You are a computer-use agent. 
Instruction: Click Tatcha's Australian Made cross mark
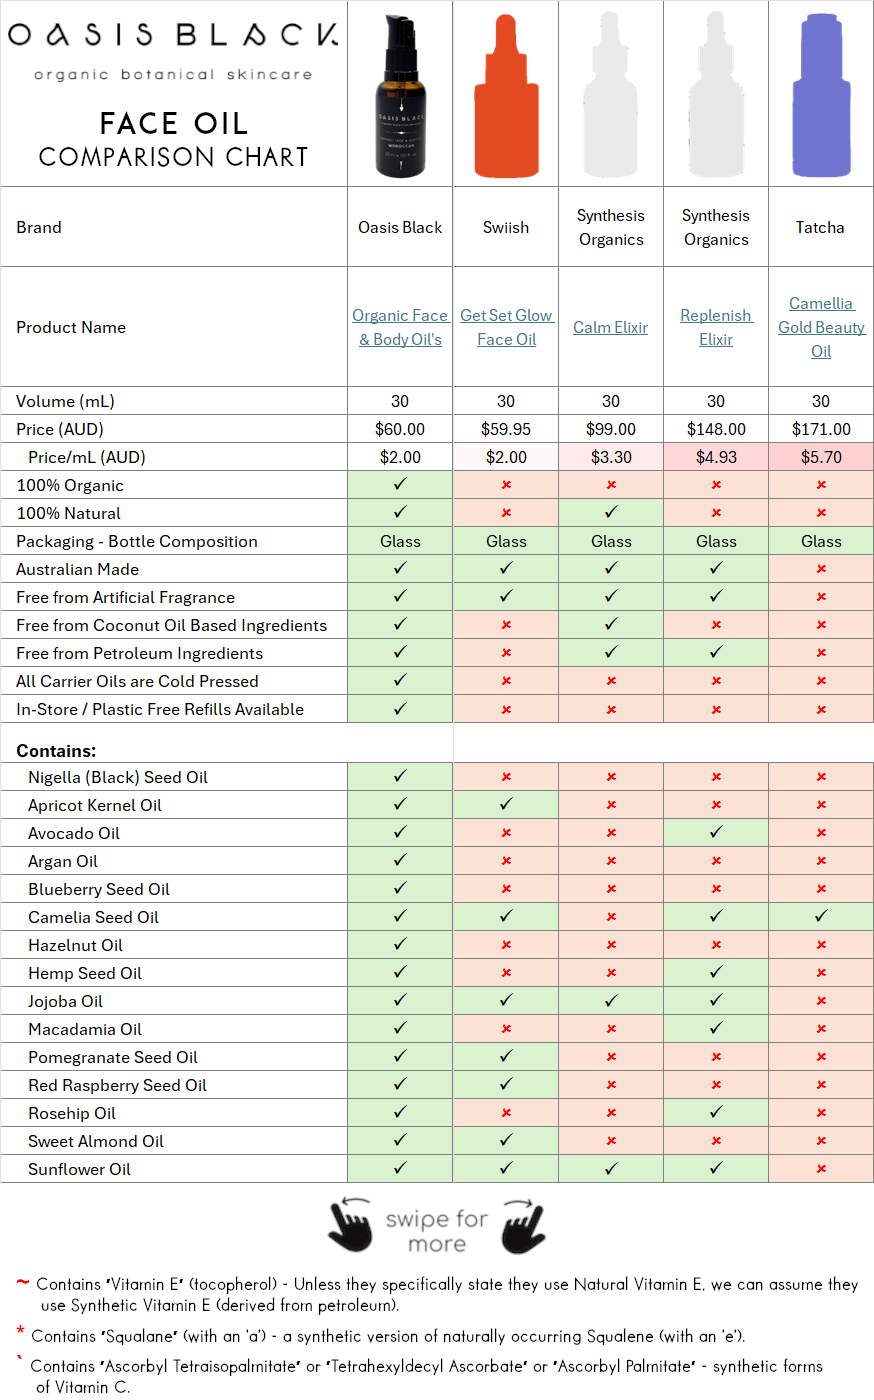click(x=821, y=569)
